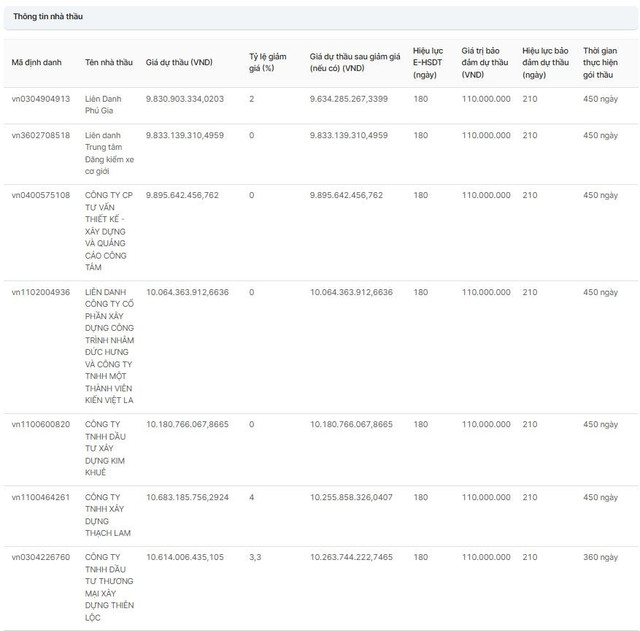The height and width of the screenshot is (631, 640).
Task: Open bidder ID vn1102004936
Action: pyautogui.click(x=41, y=292)
